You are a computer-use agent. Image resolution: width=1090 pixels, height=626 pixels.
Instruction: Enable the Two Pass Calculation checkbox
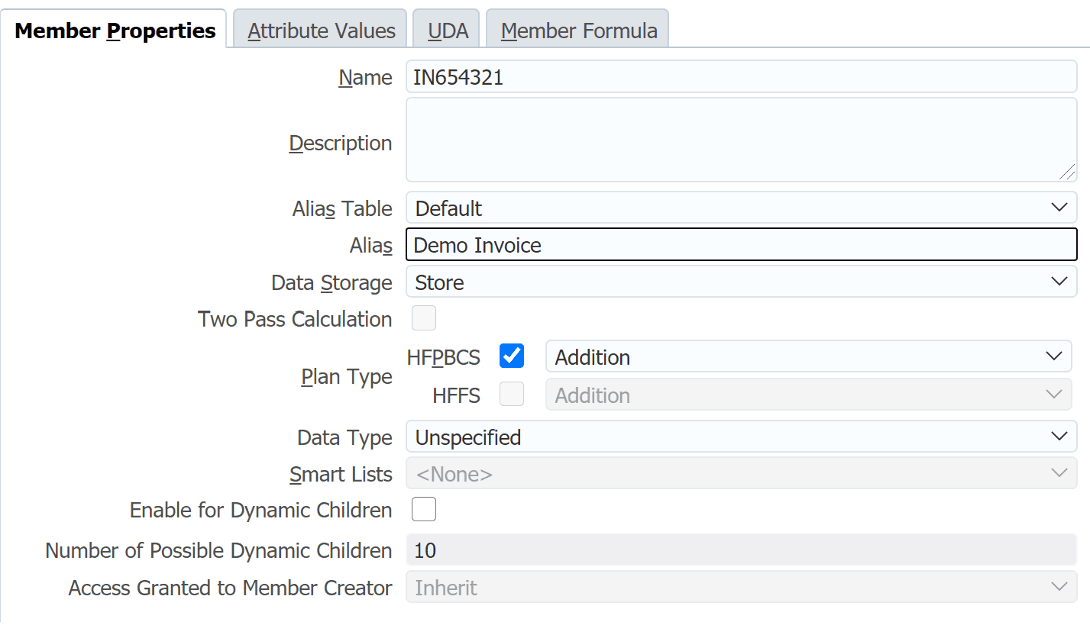[423, 317]
